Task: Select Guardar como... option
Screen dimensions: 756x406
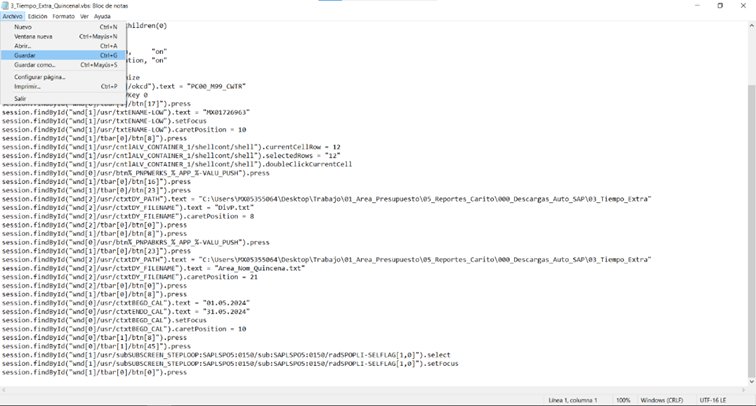Action: (35, 65)
